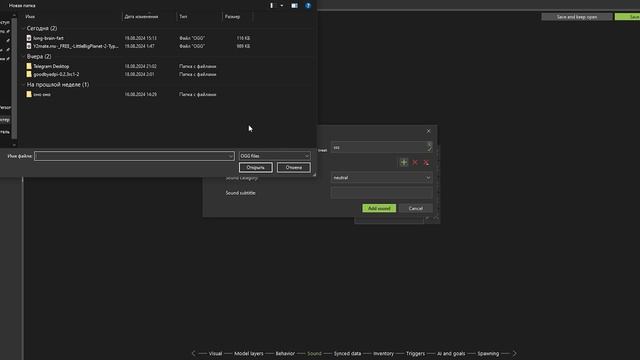Click the Отмена button
The height and width of the screenshot is (360, 640).
(x=293, y=167)
